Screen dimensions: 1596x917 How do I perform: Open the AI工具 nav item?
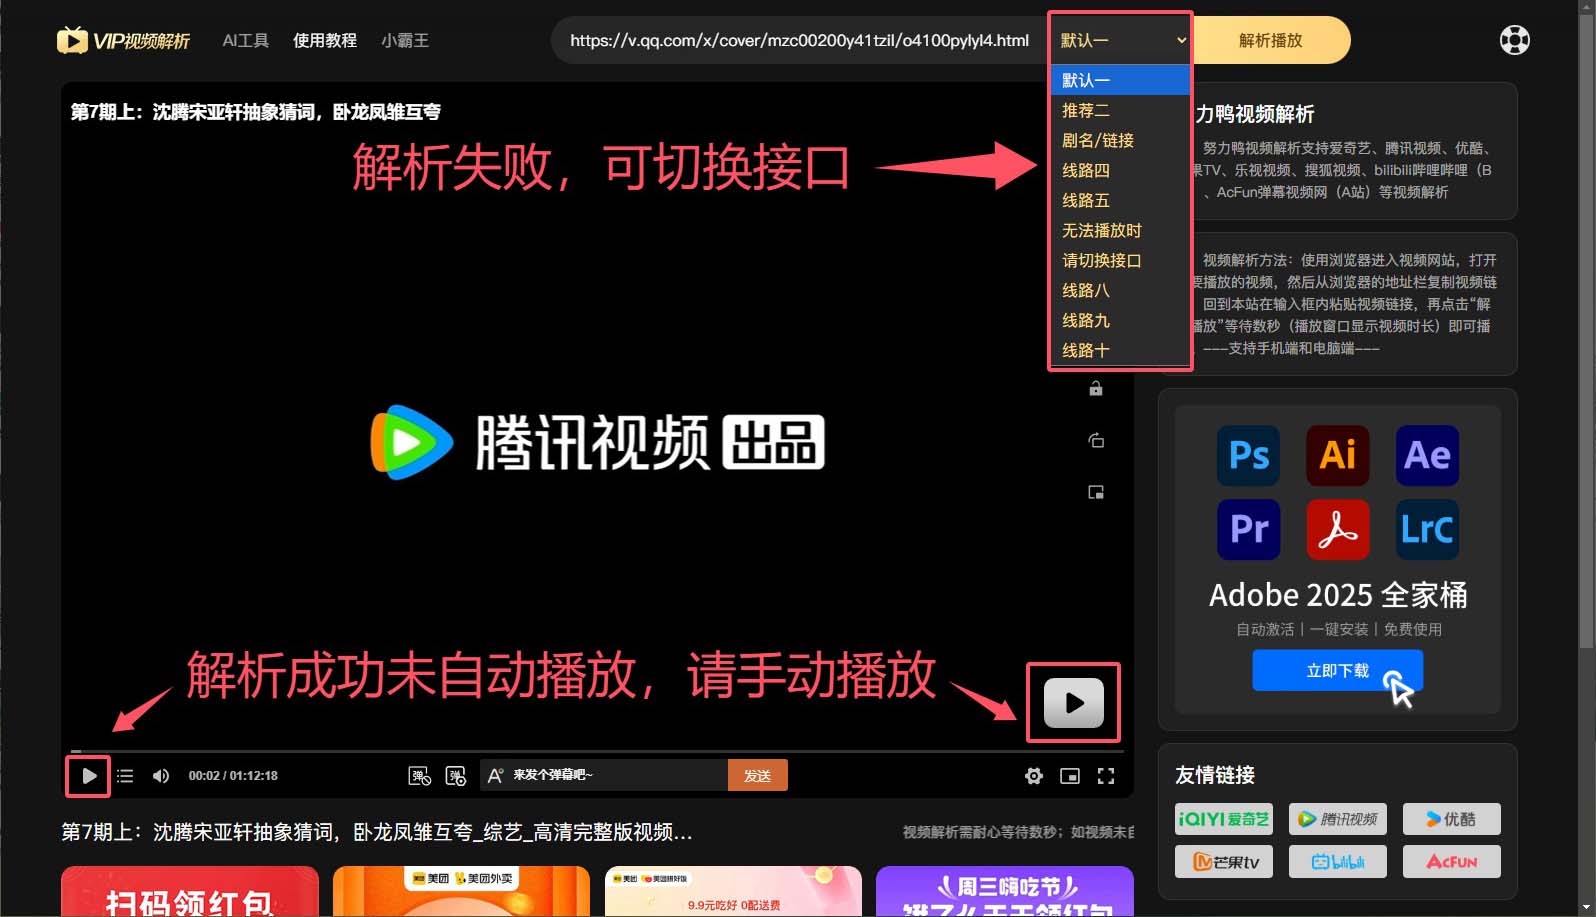coord(245,41)
